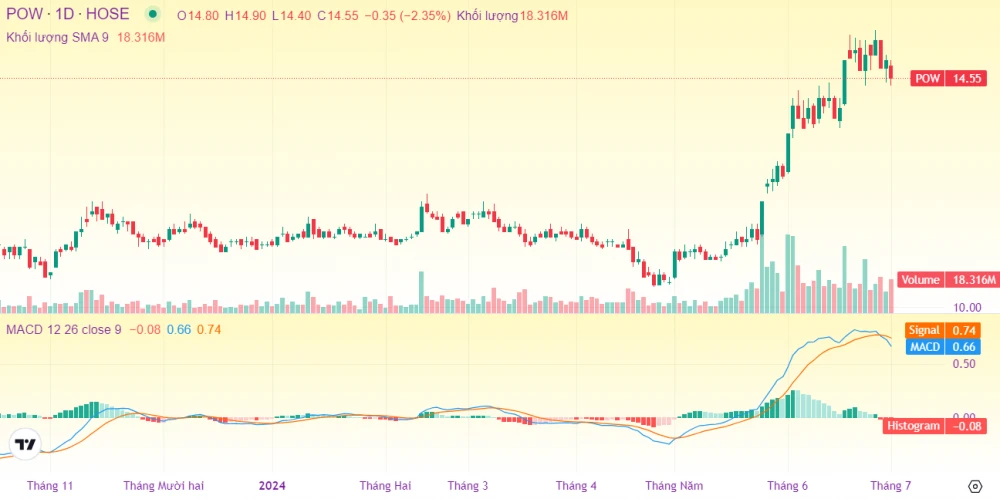Open chart settings via the gear icon
This screenshot has width=1000, height=499.
pos(975,486)
